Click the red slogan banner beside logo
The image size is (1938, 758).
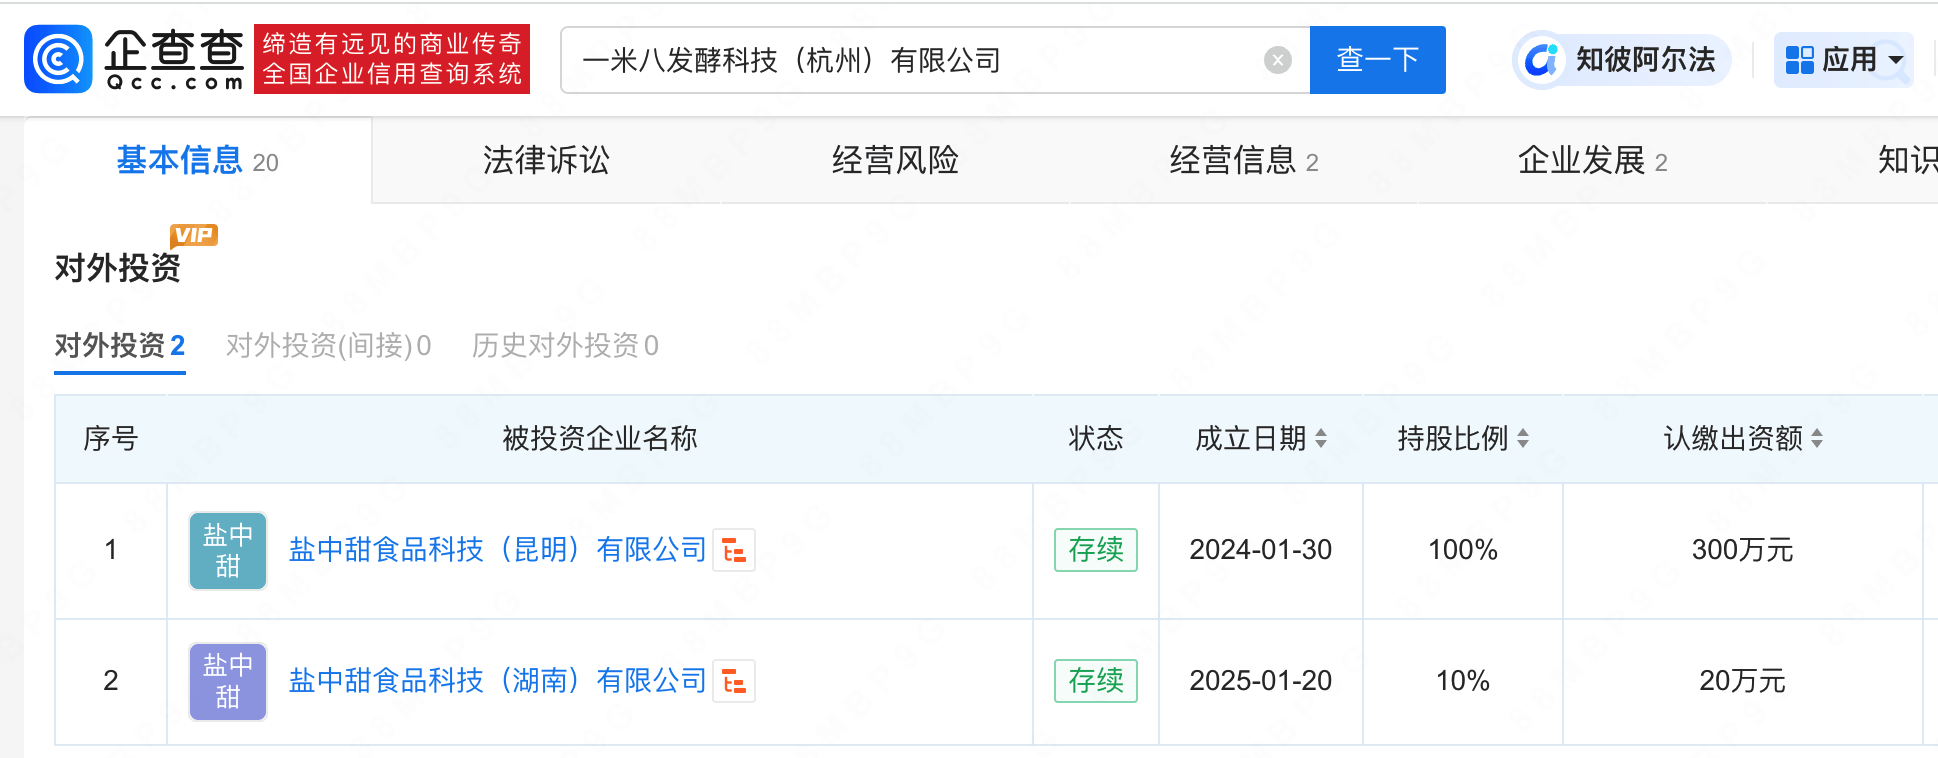392,59
